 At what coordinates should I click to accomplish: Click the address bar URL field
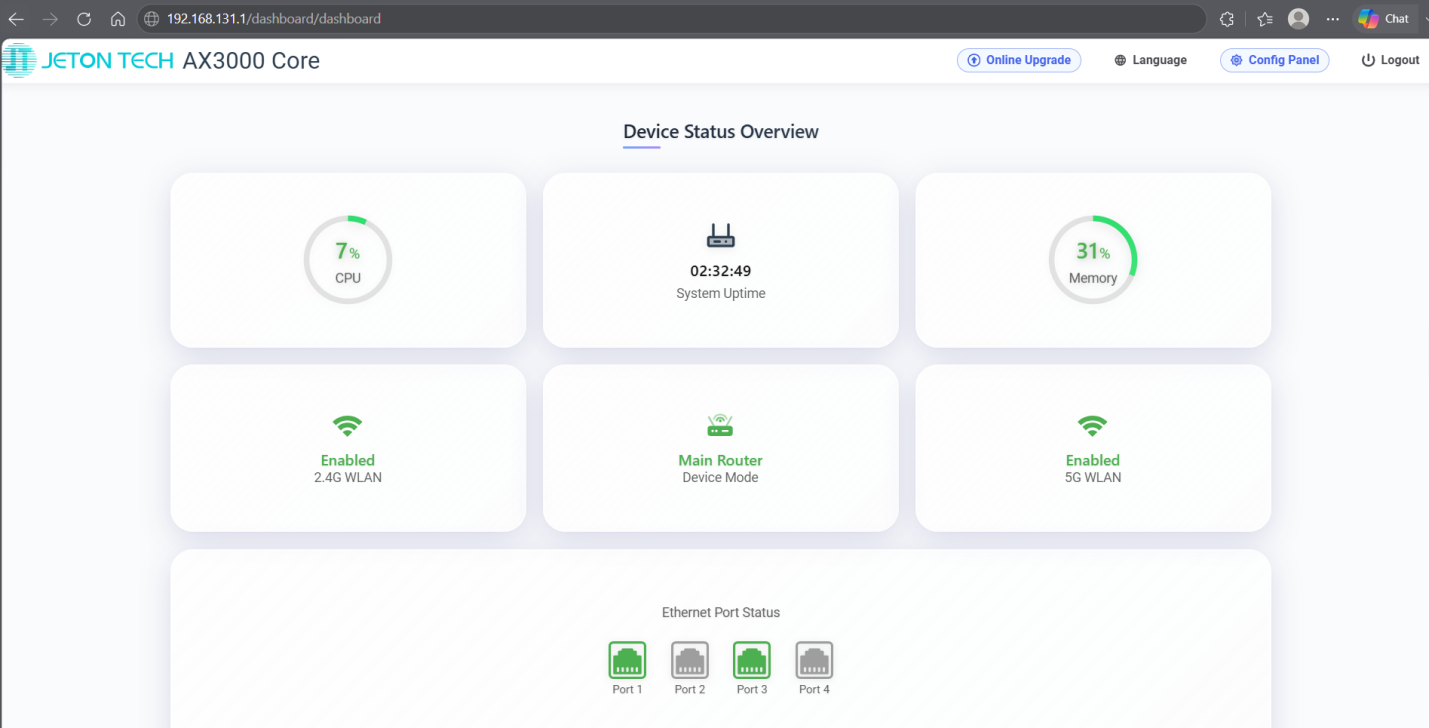[x=672, y=19]
